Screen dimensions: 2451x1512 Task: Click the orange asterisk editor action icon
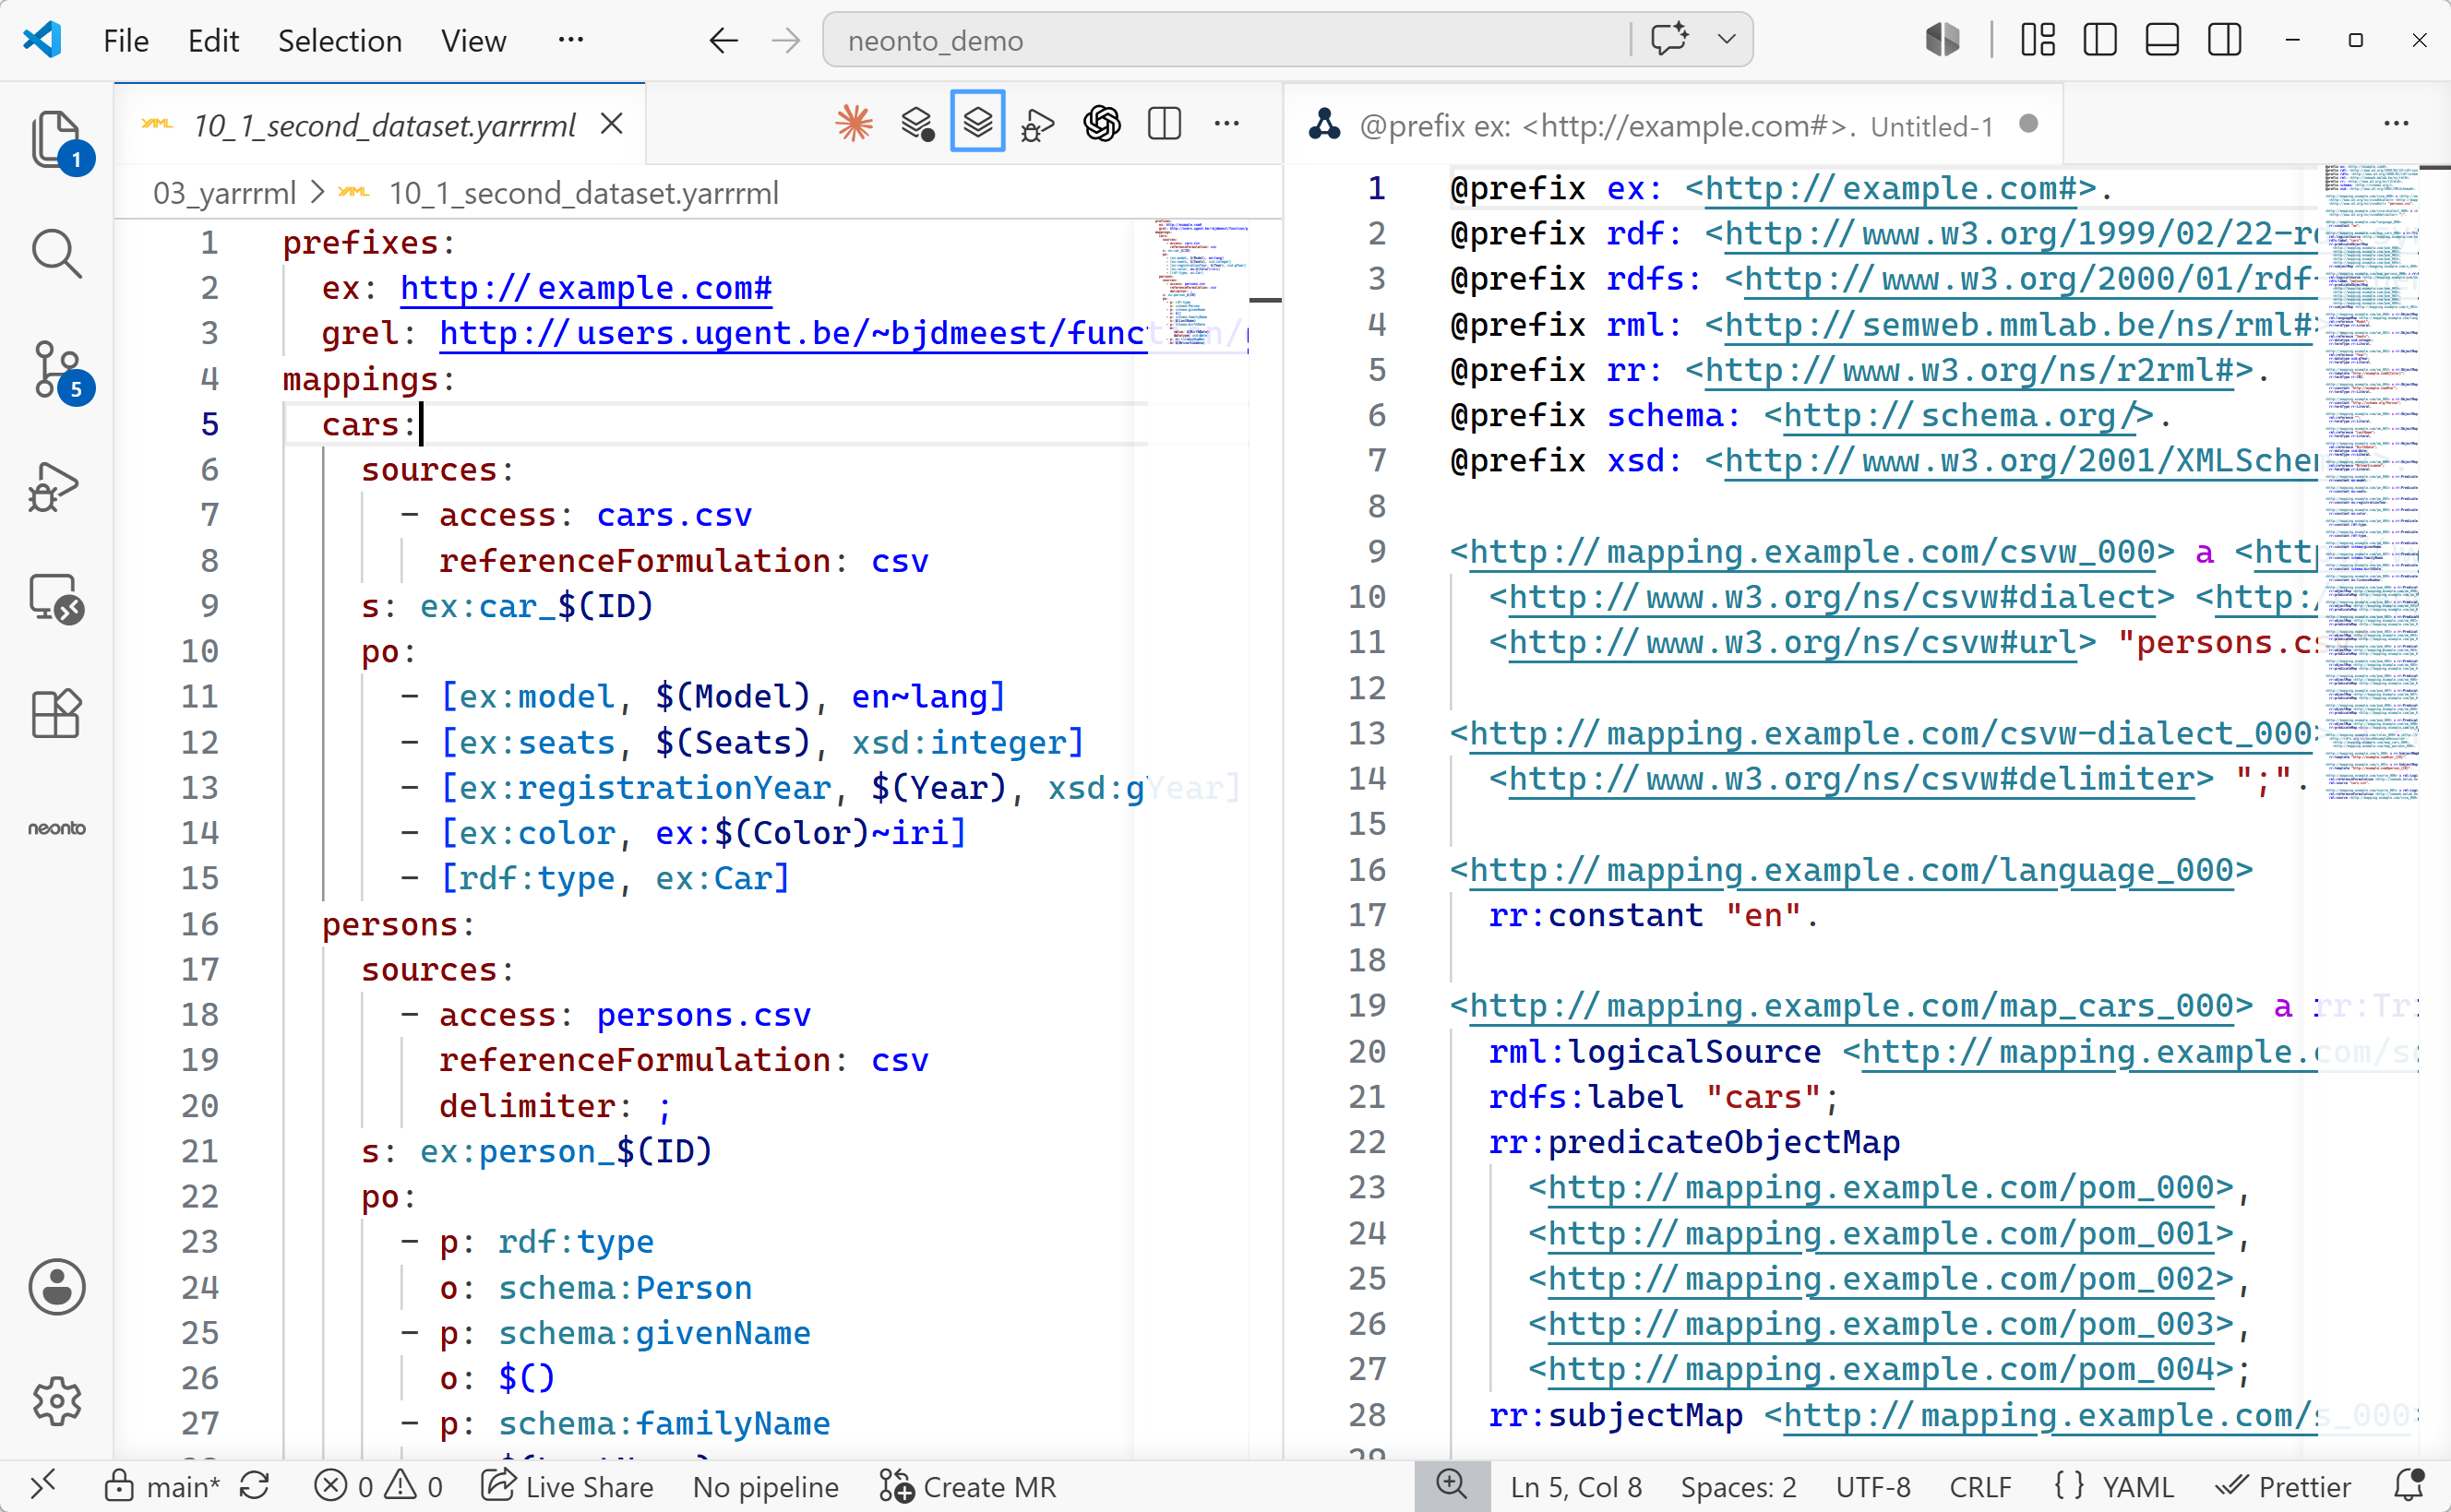(x=854, y=124)
